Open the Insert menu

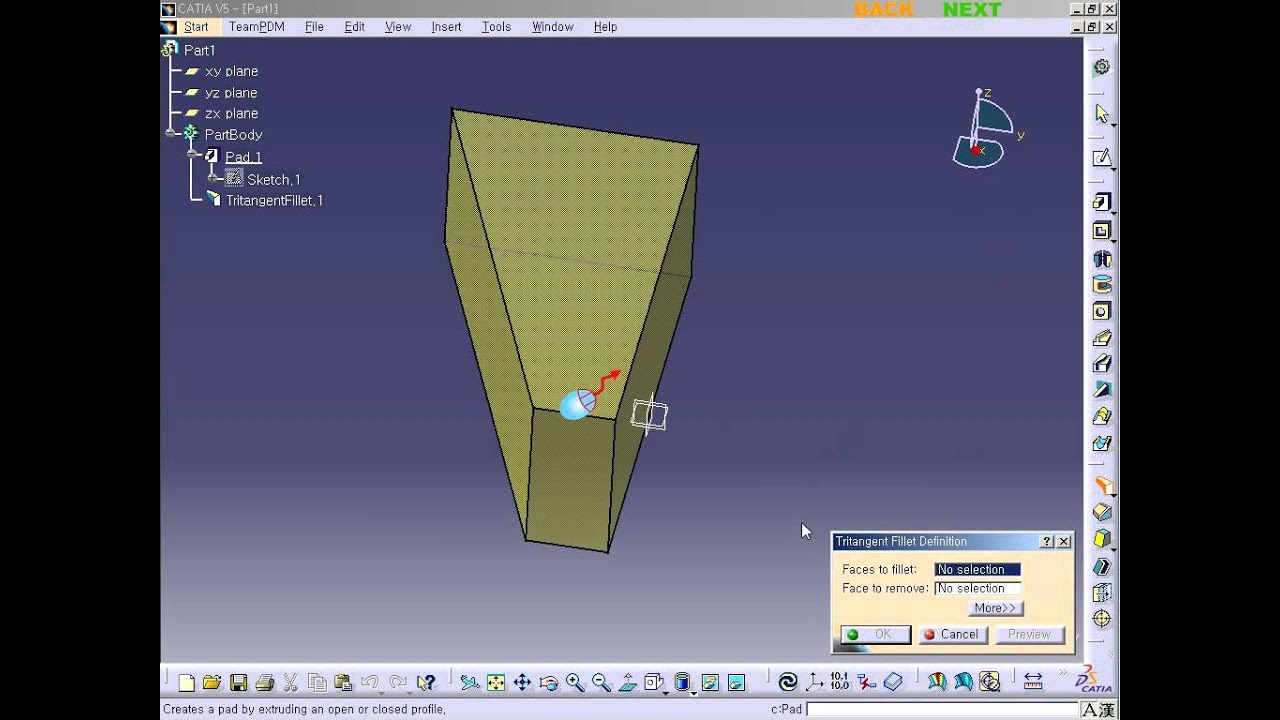[x=446, y=27]
